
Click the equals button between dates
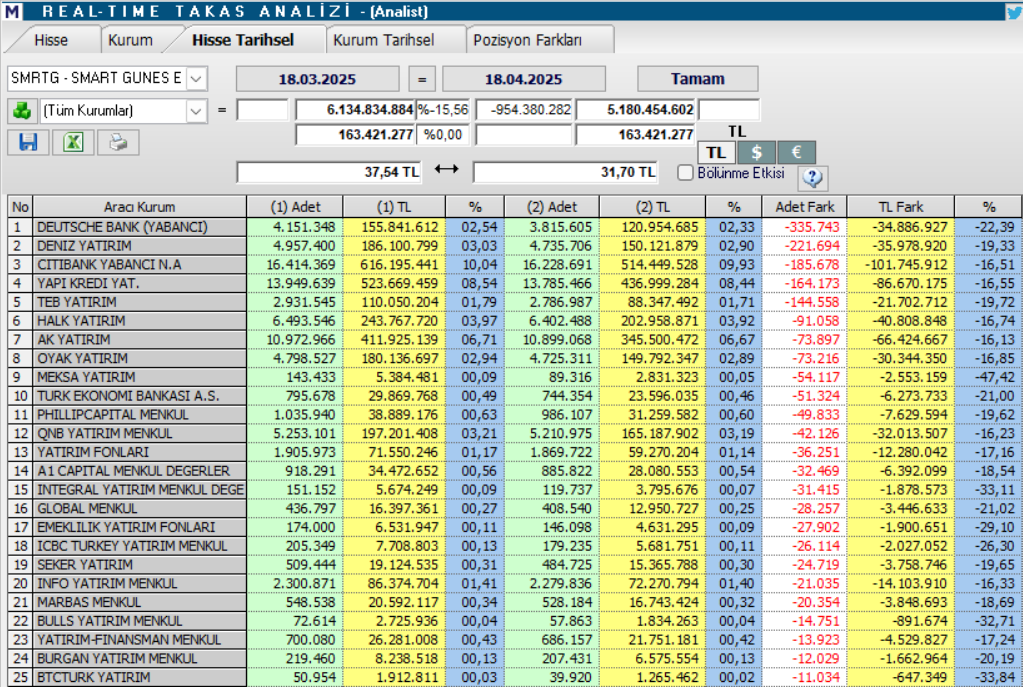tap(422, 79)
